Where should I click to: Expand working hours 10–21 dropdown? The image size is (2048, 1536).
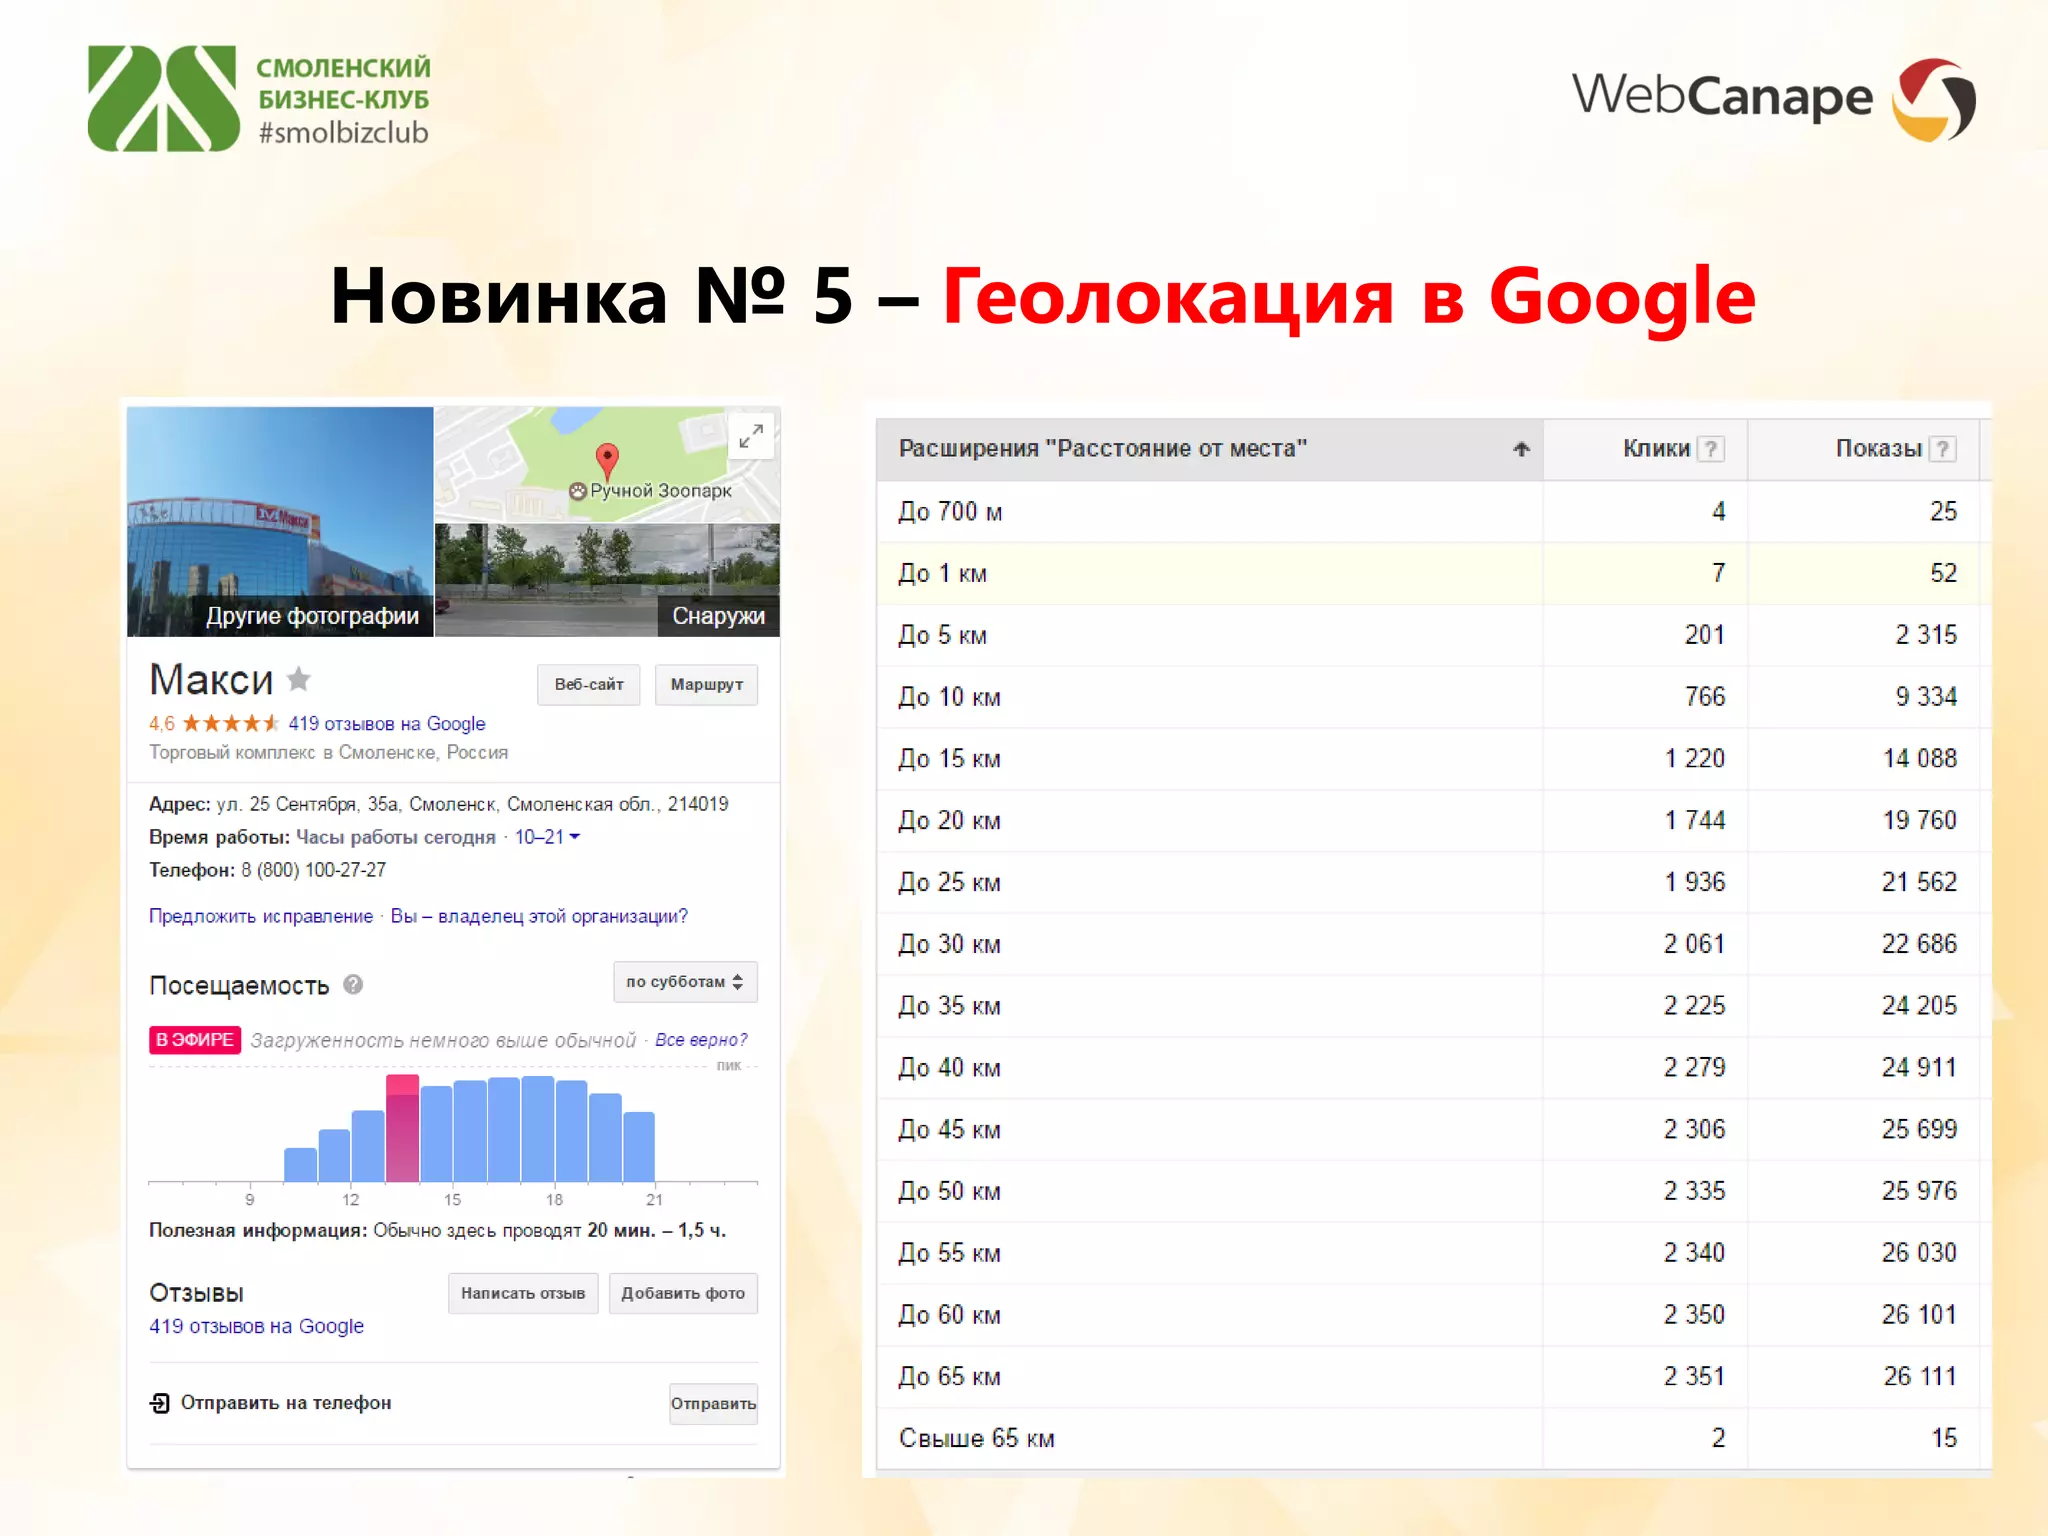coord(547,837)
